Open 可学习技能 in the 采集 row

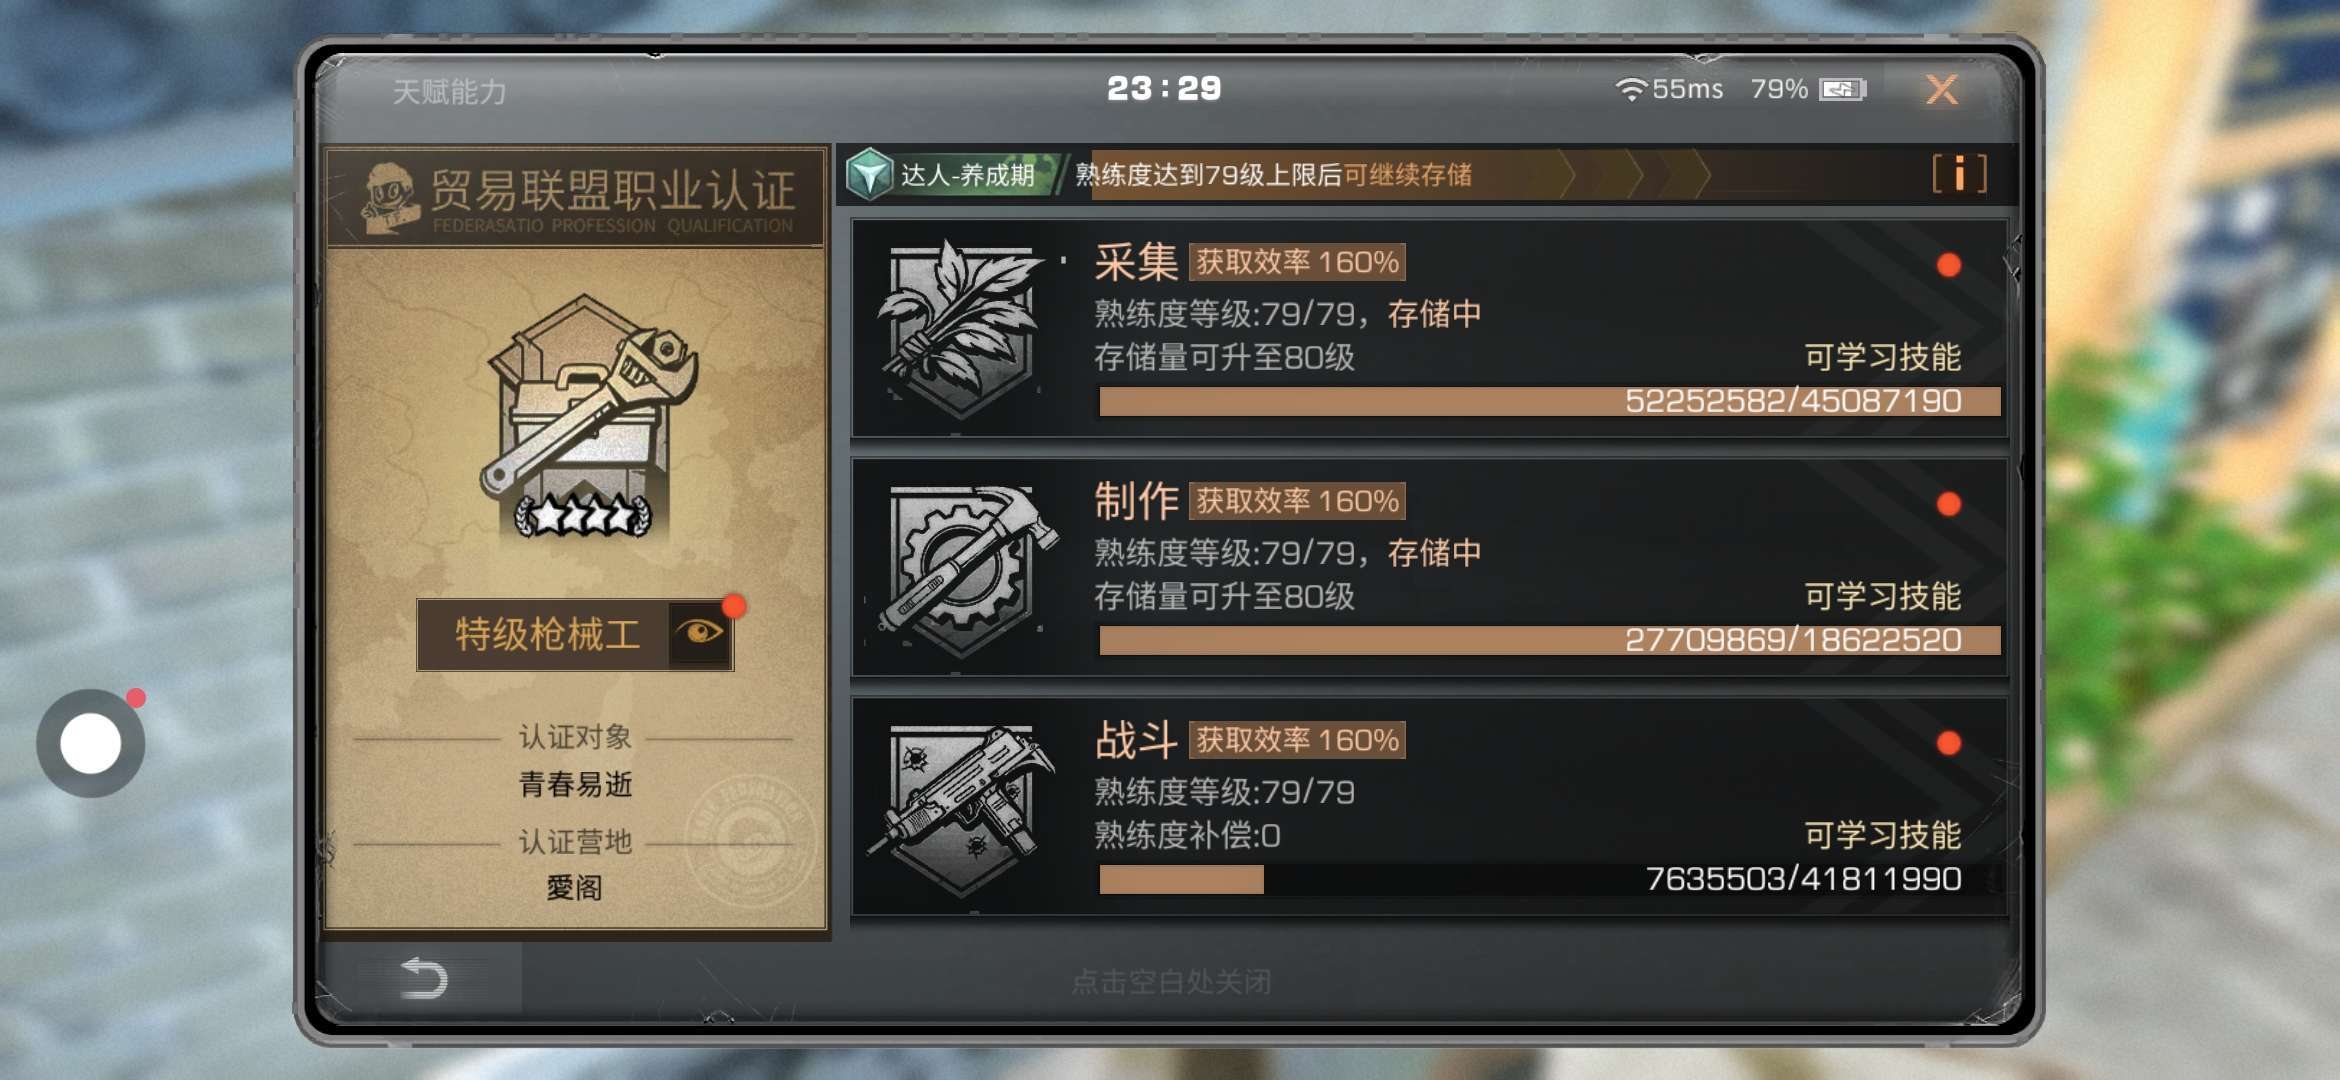[x=1882, y=357]
